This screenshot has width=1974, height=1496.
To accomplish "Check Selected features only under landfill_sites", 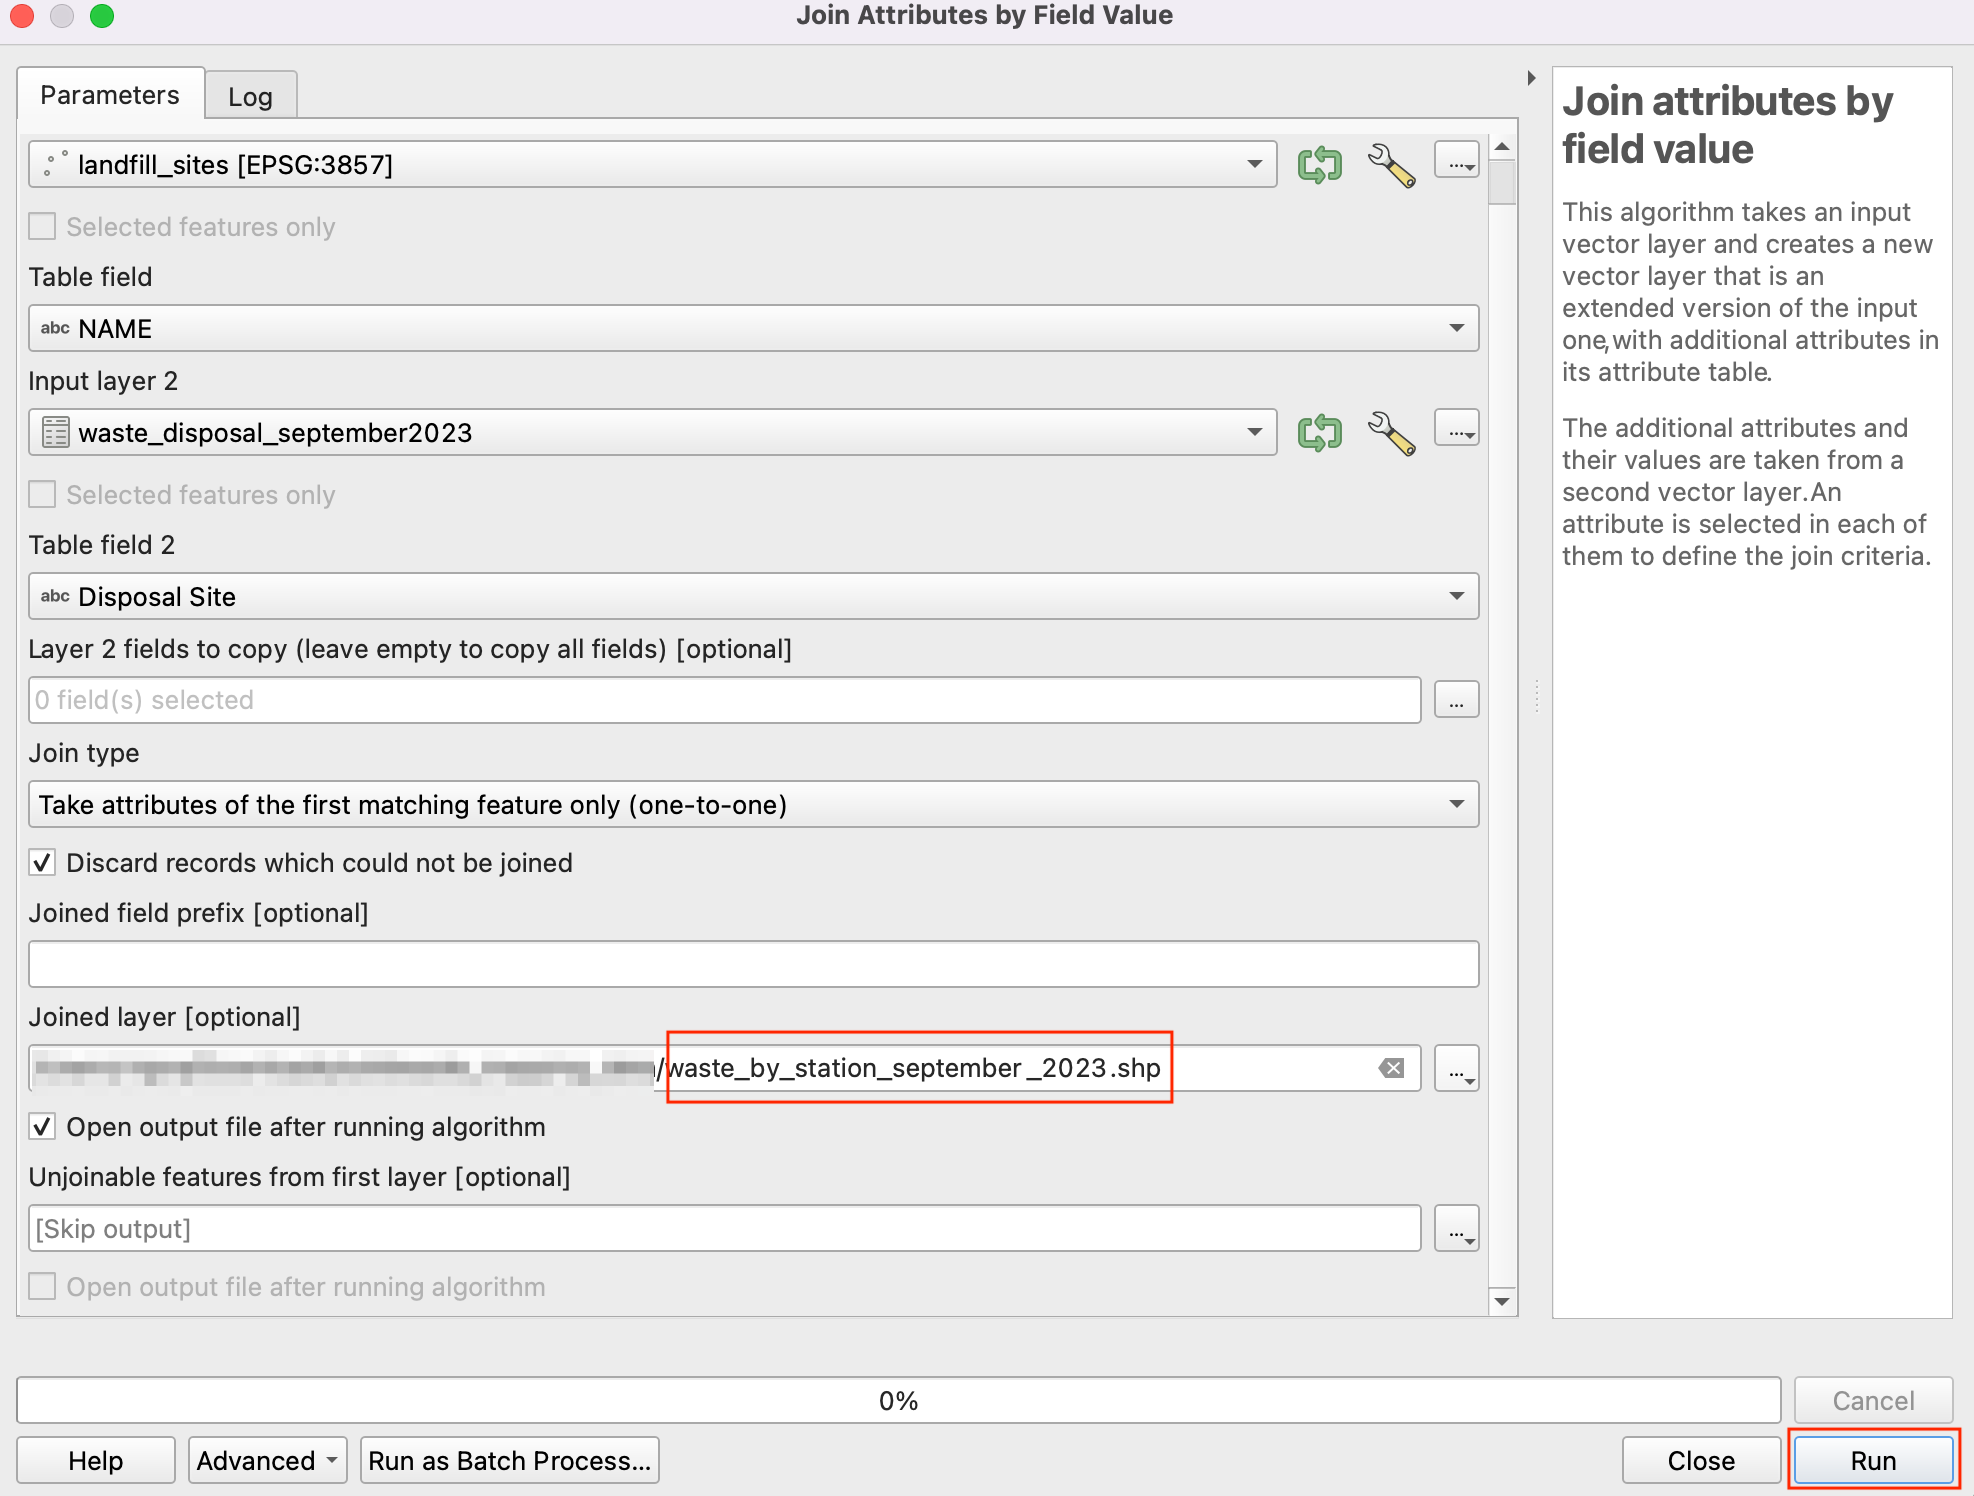I will 42,227.
